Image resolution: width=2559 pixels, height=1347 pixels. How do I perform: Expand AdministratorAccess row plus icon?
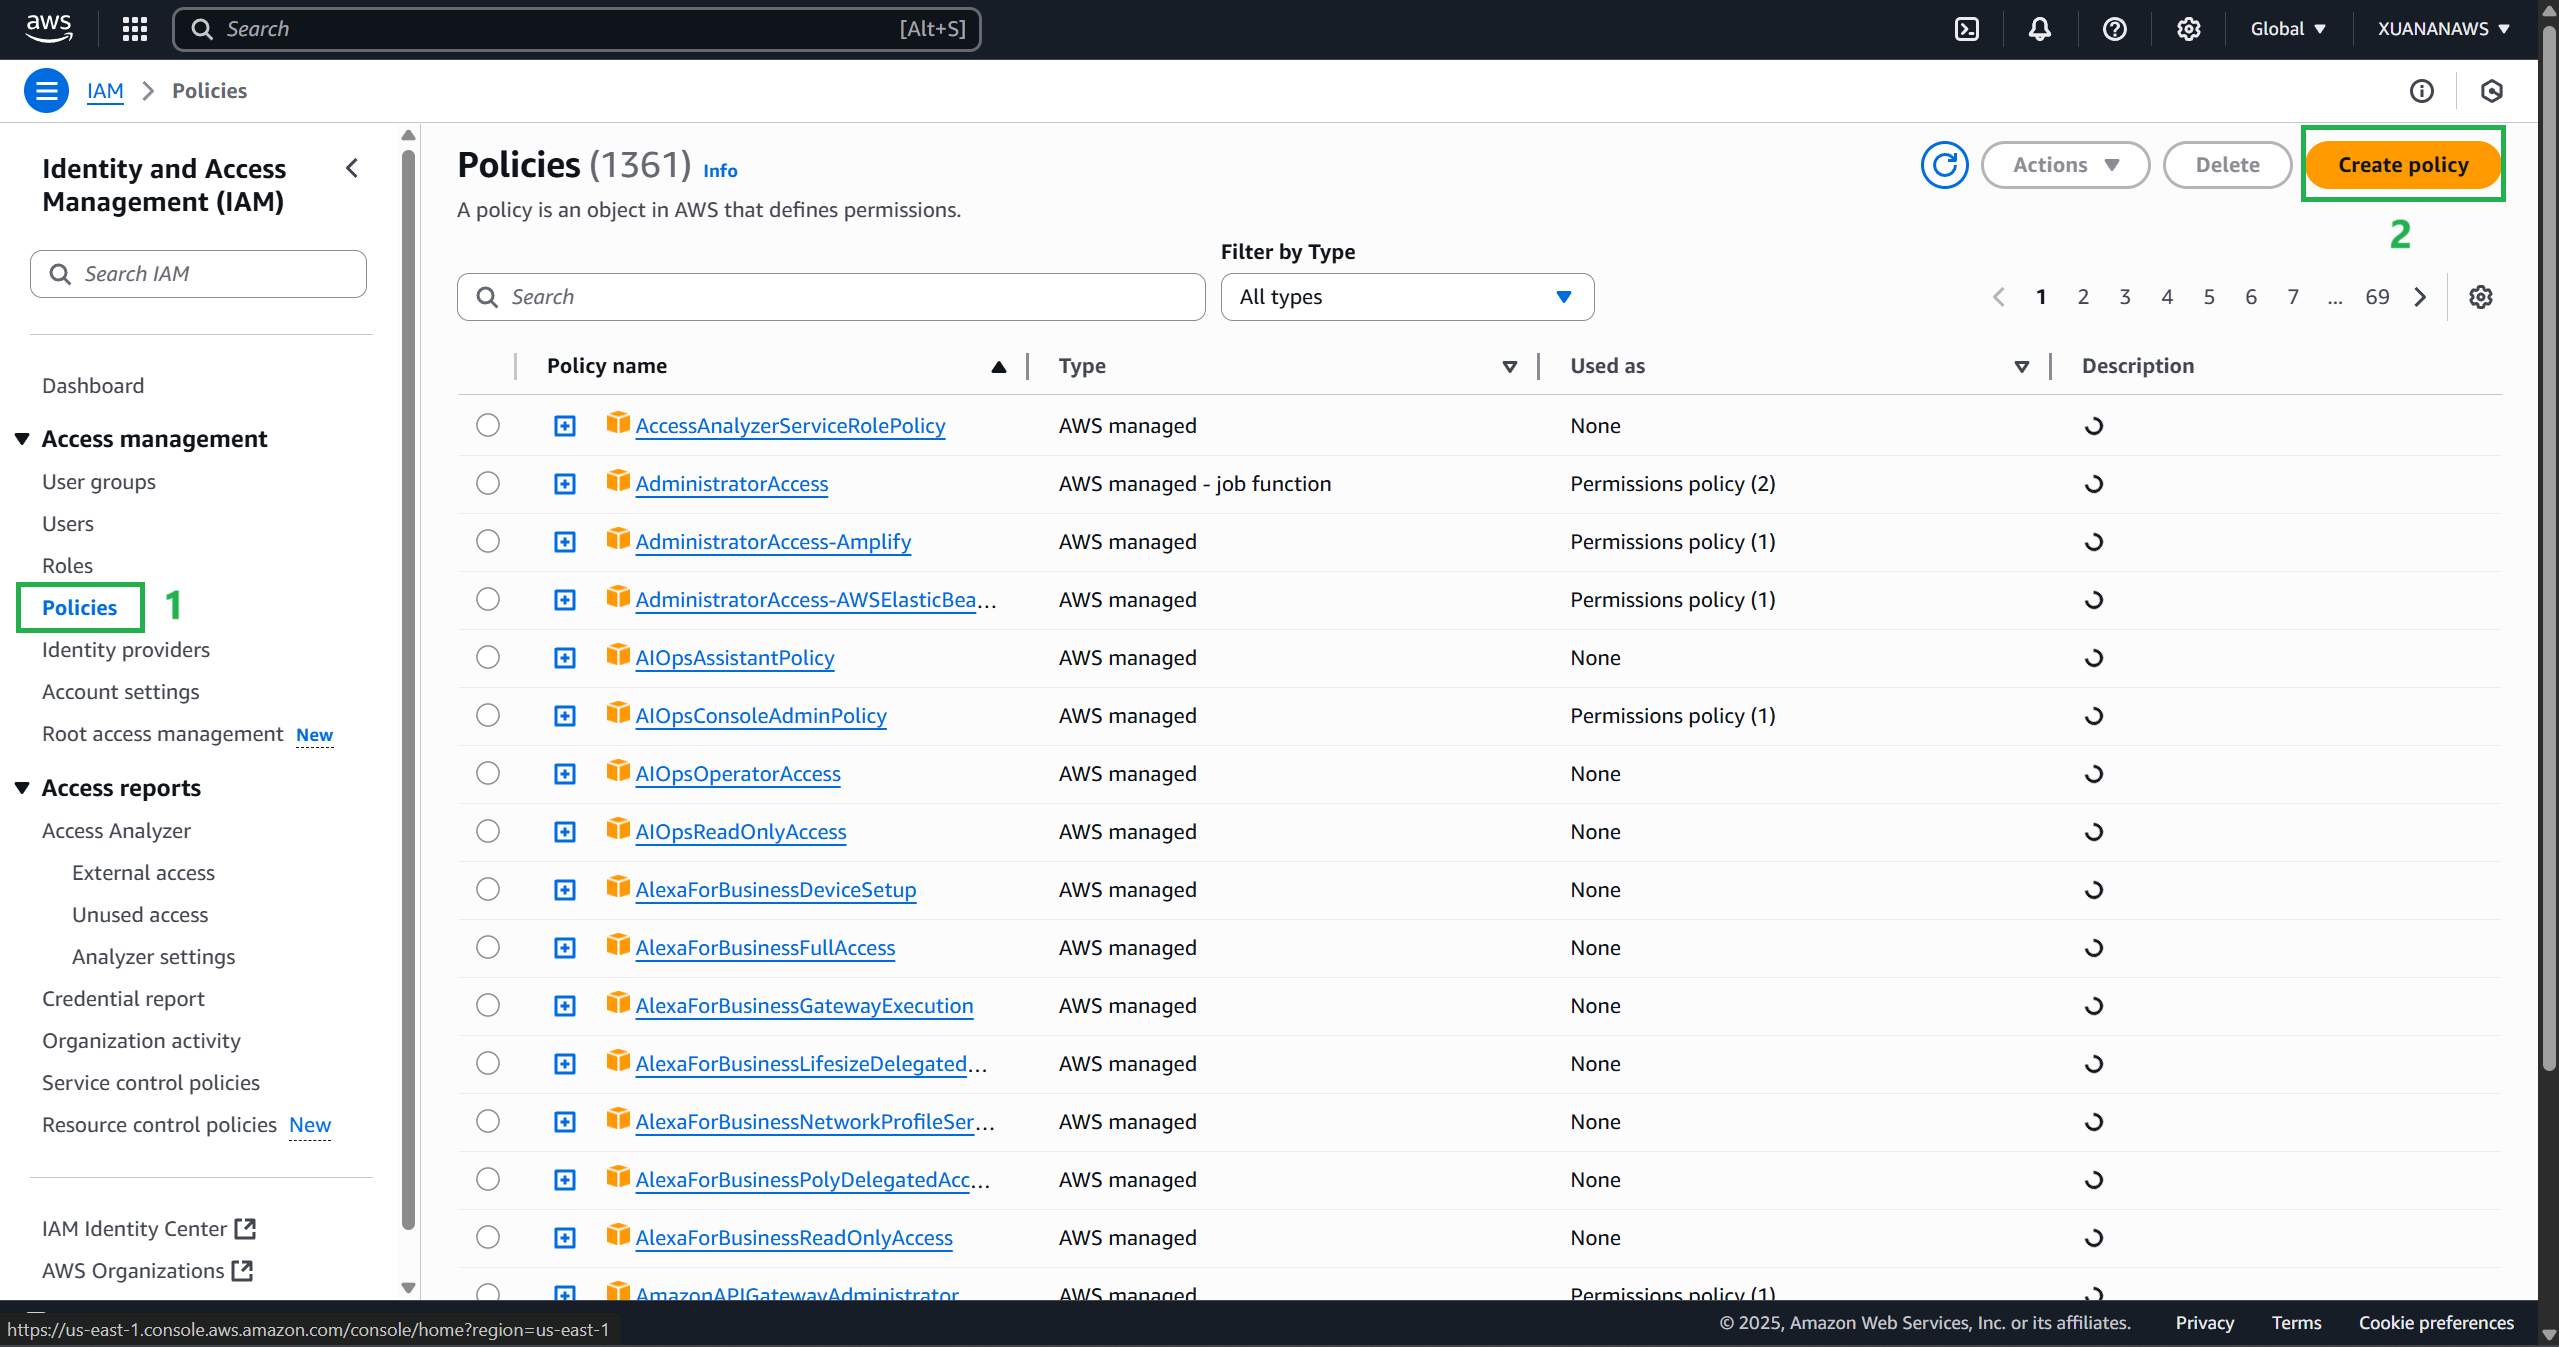click(x=565, y=484)
